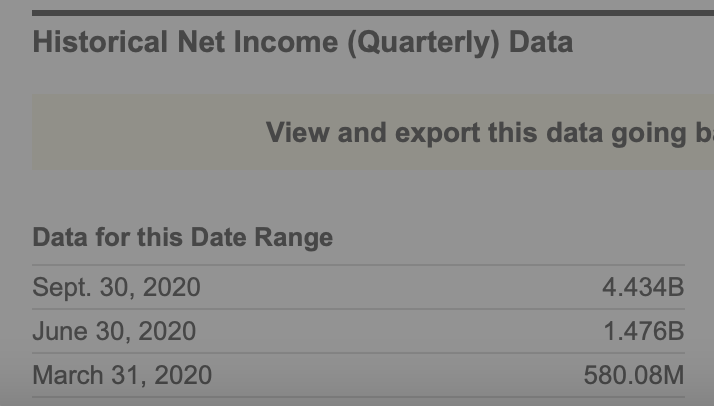This screenshot has width=714, height=406.
Task: Open the View and export this data link
Action: click(x=489, y=133)
